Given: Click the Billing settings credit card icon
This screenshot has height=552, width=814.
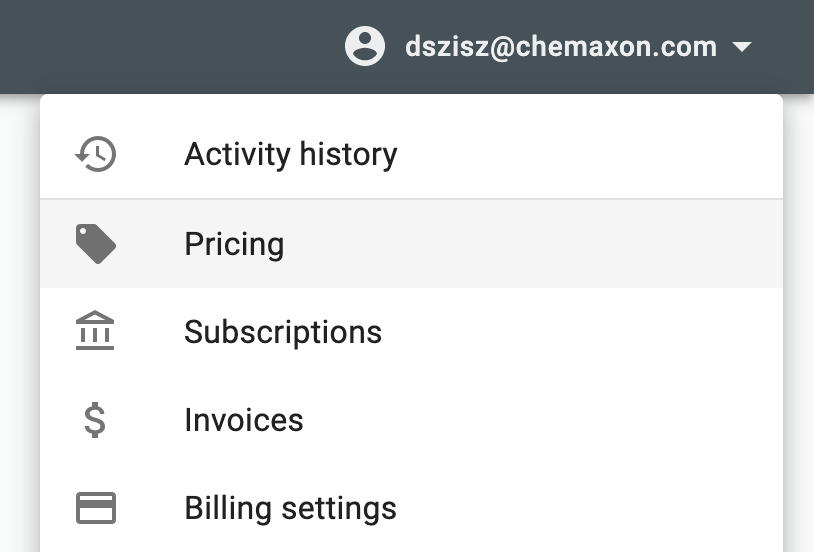Looking at the screenshot, I should (x=96, y=508).
